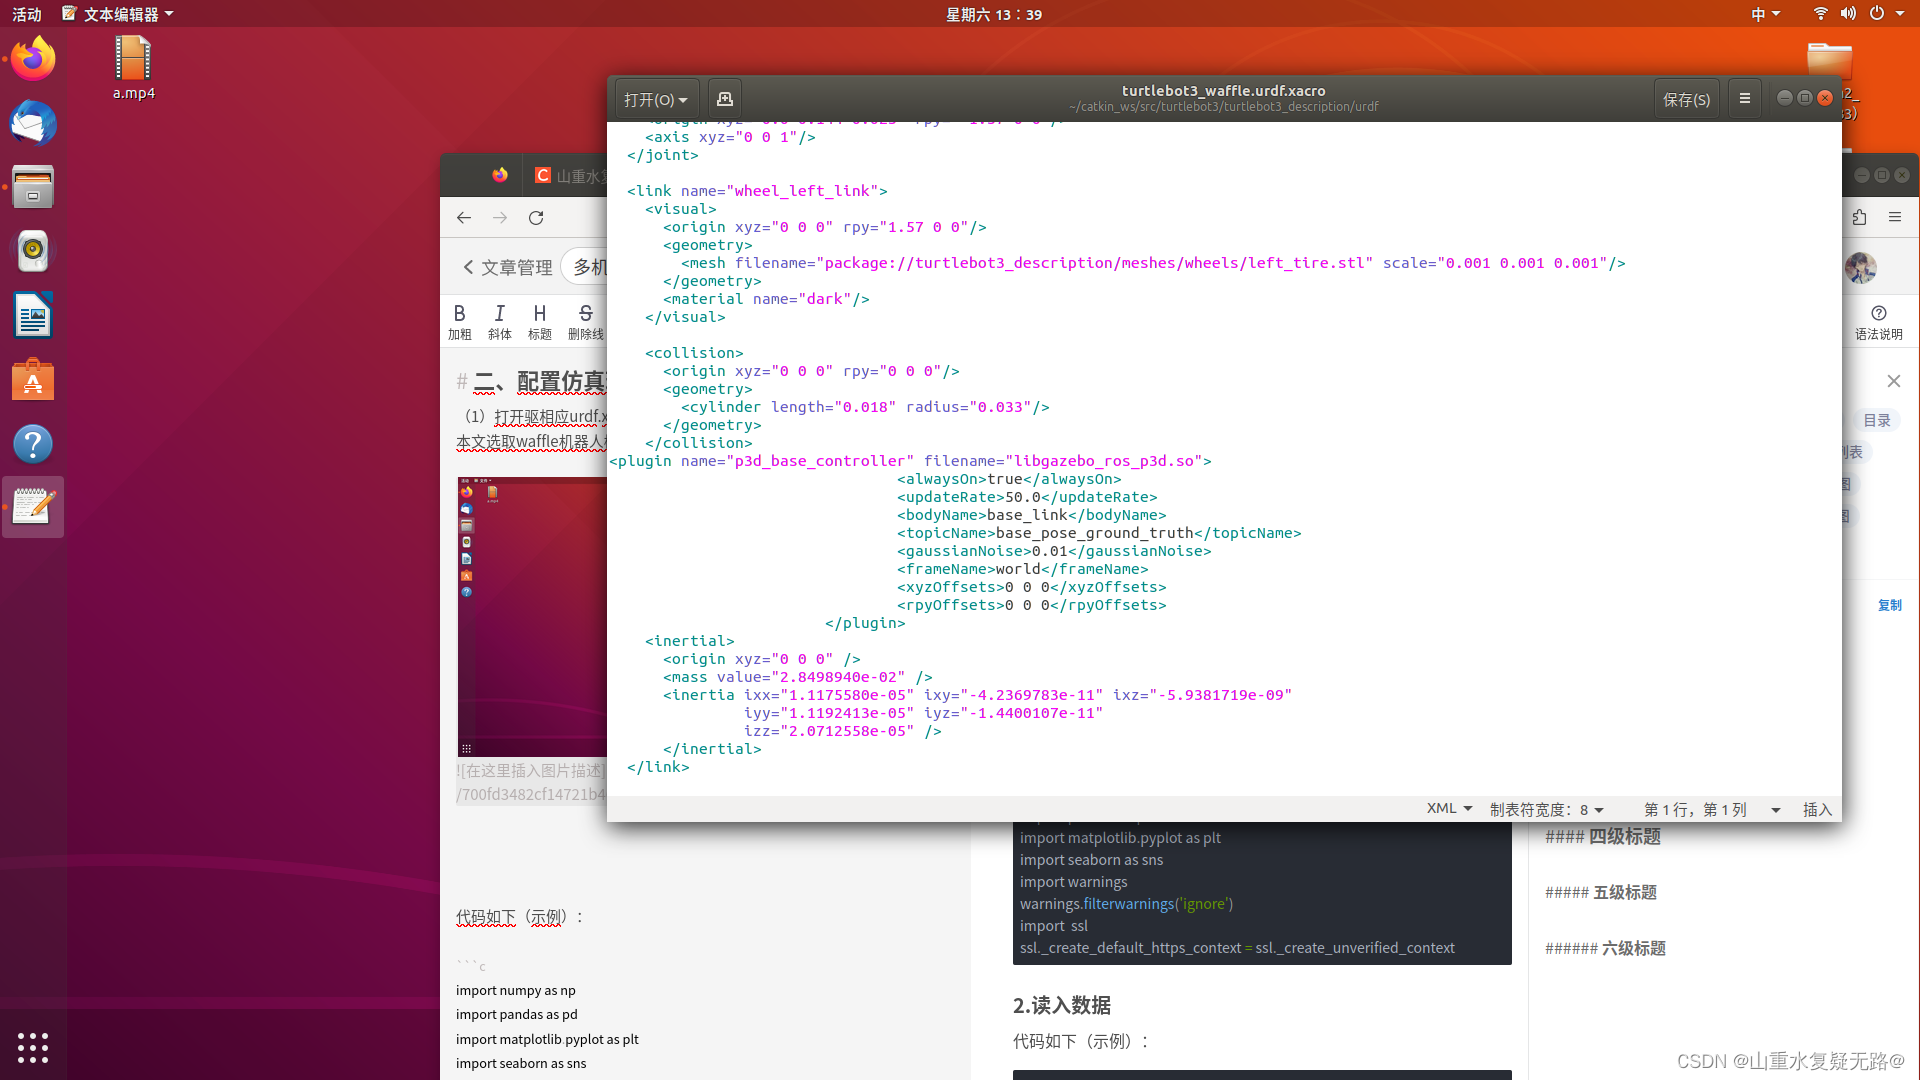Open syntax help question-mark icon
The width and height of the screenshot is (1920, 1080).
click(x=1879, y=322)
